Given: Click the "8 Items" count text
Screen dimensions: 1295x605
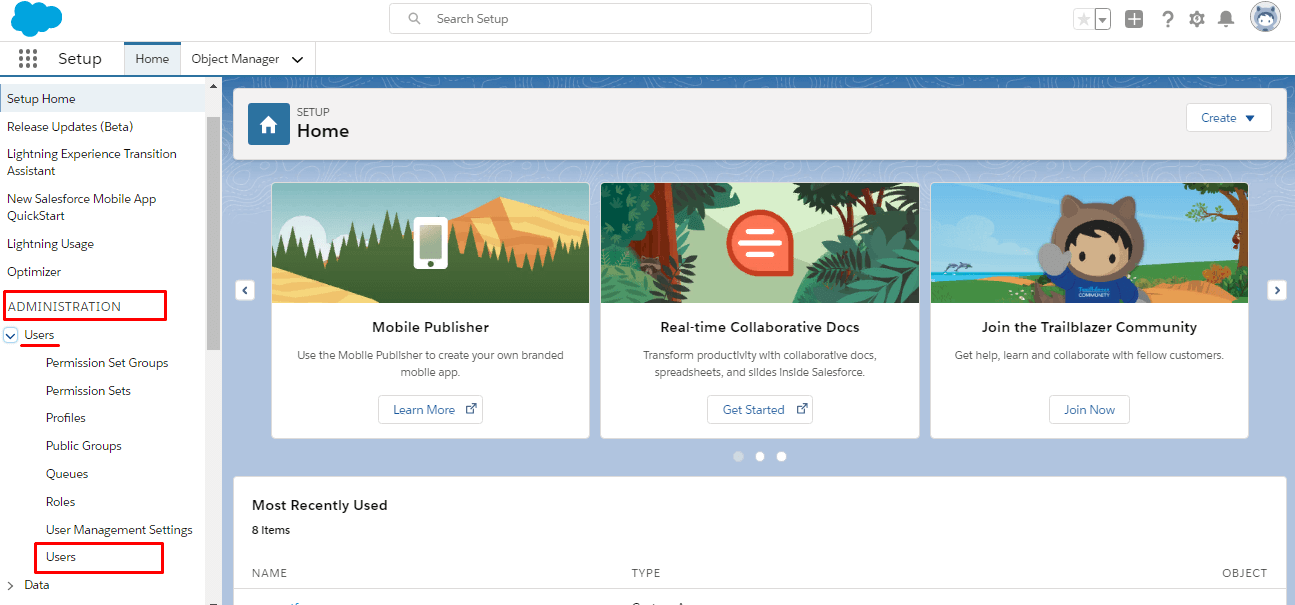Looking at the screenshot, I should tap(271, 530).
